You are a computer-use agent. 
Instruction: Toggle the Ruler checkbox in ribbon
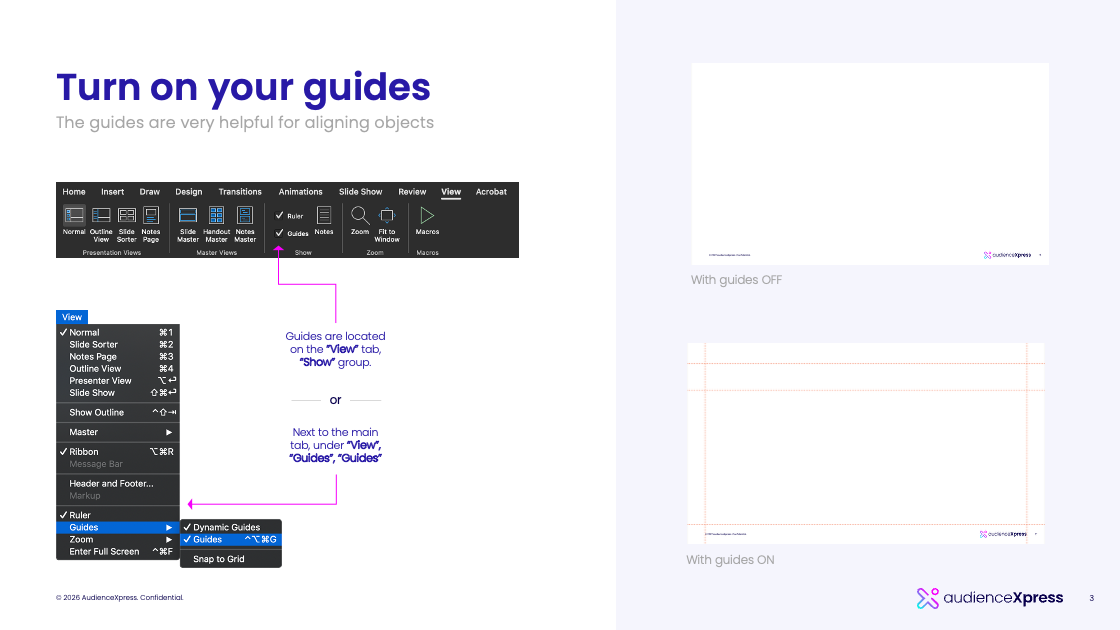[279, 215]
